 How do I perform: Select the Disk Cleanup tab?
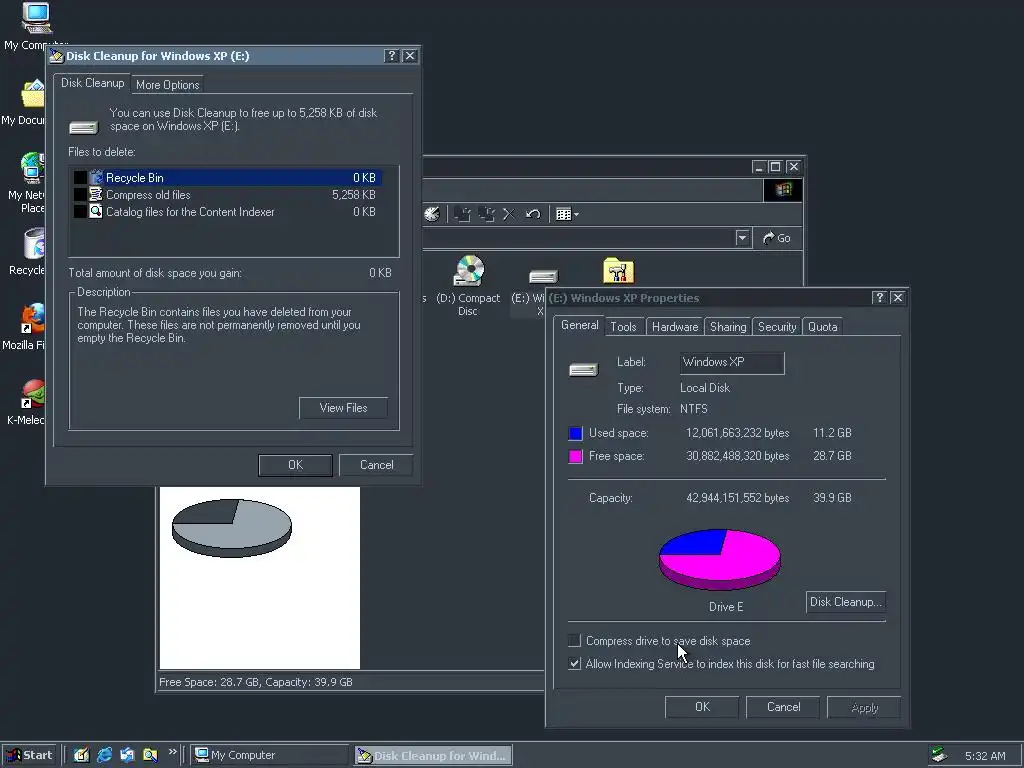[x=92, y=83]
